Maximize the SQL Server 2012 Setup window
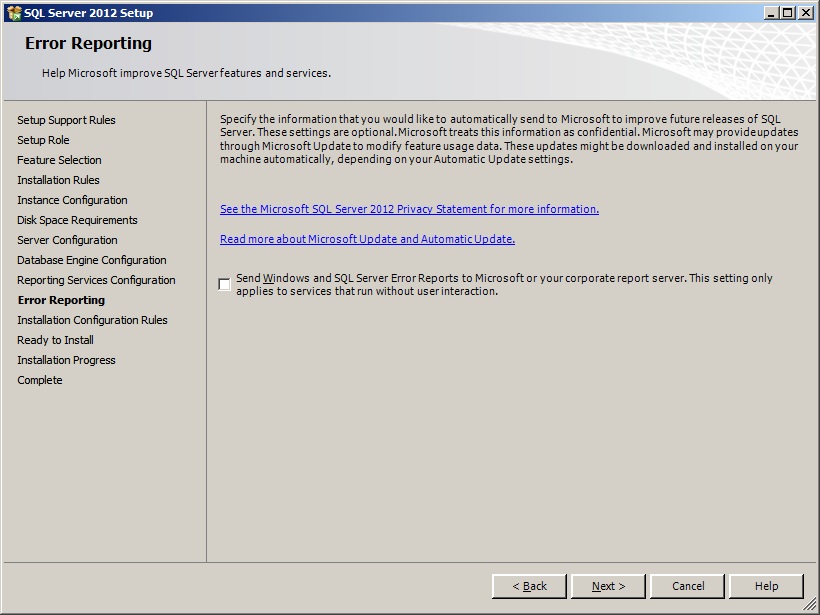The image size is (820, 615). 787,13
